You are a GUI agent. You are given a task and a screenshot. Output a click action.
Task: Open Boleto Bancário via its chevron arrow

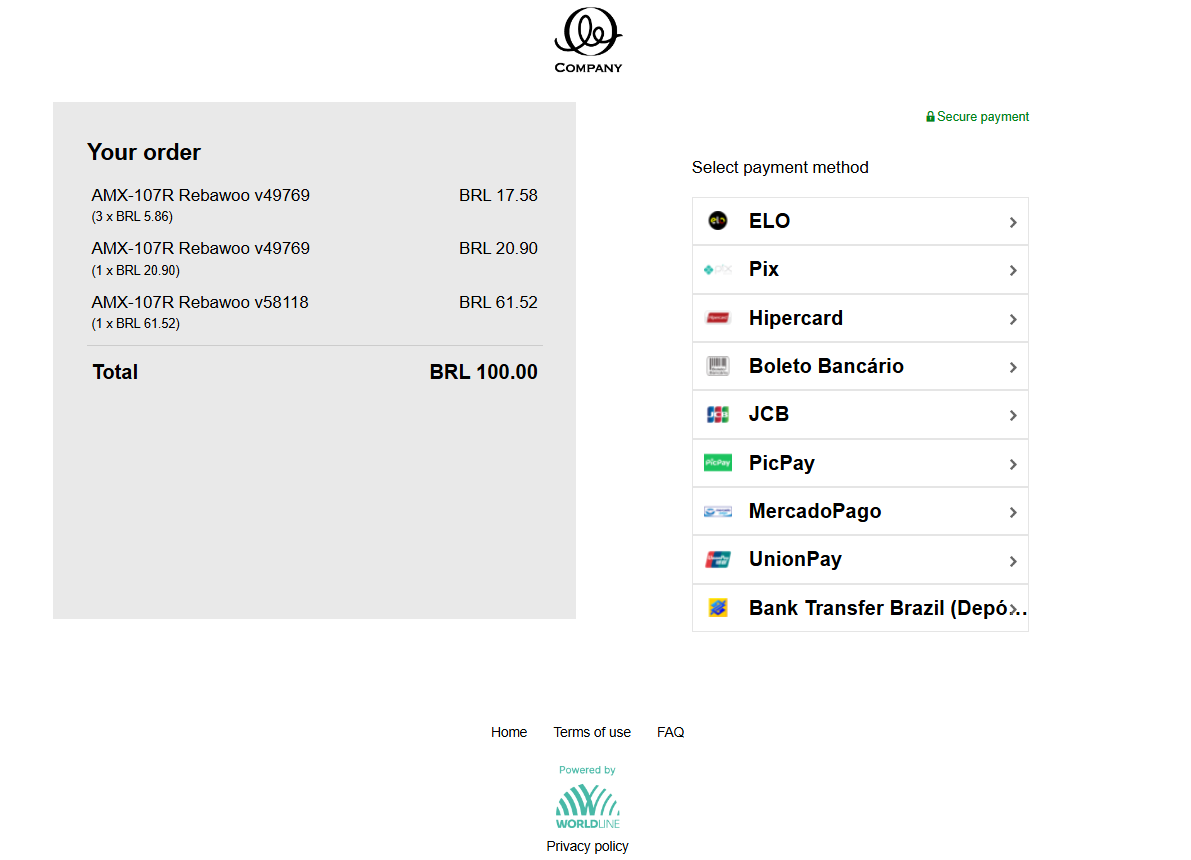point(1013,368)
